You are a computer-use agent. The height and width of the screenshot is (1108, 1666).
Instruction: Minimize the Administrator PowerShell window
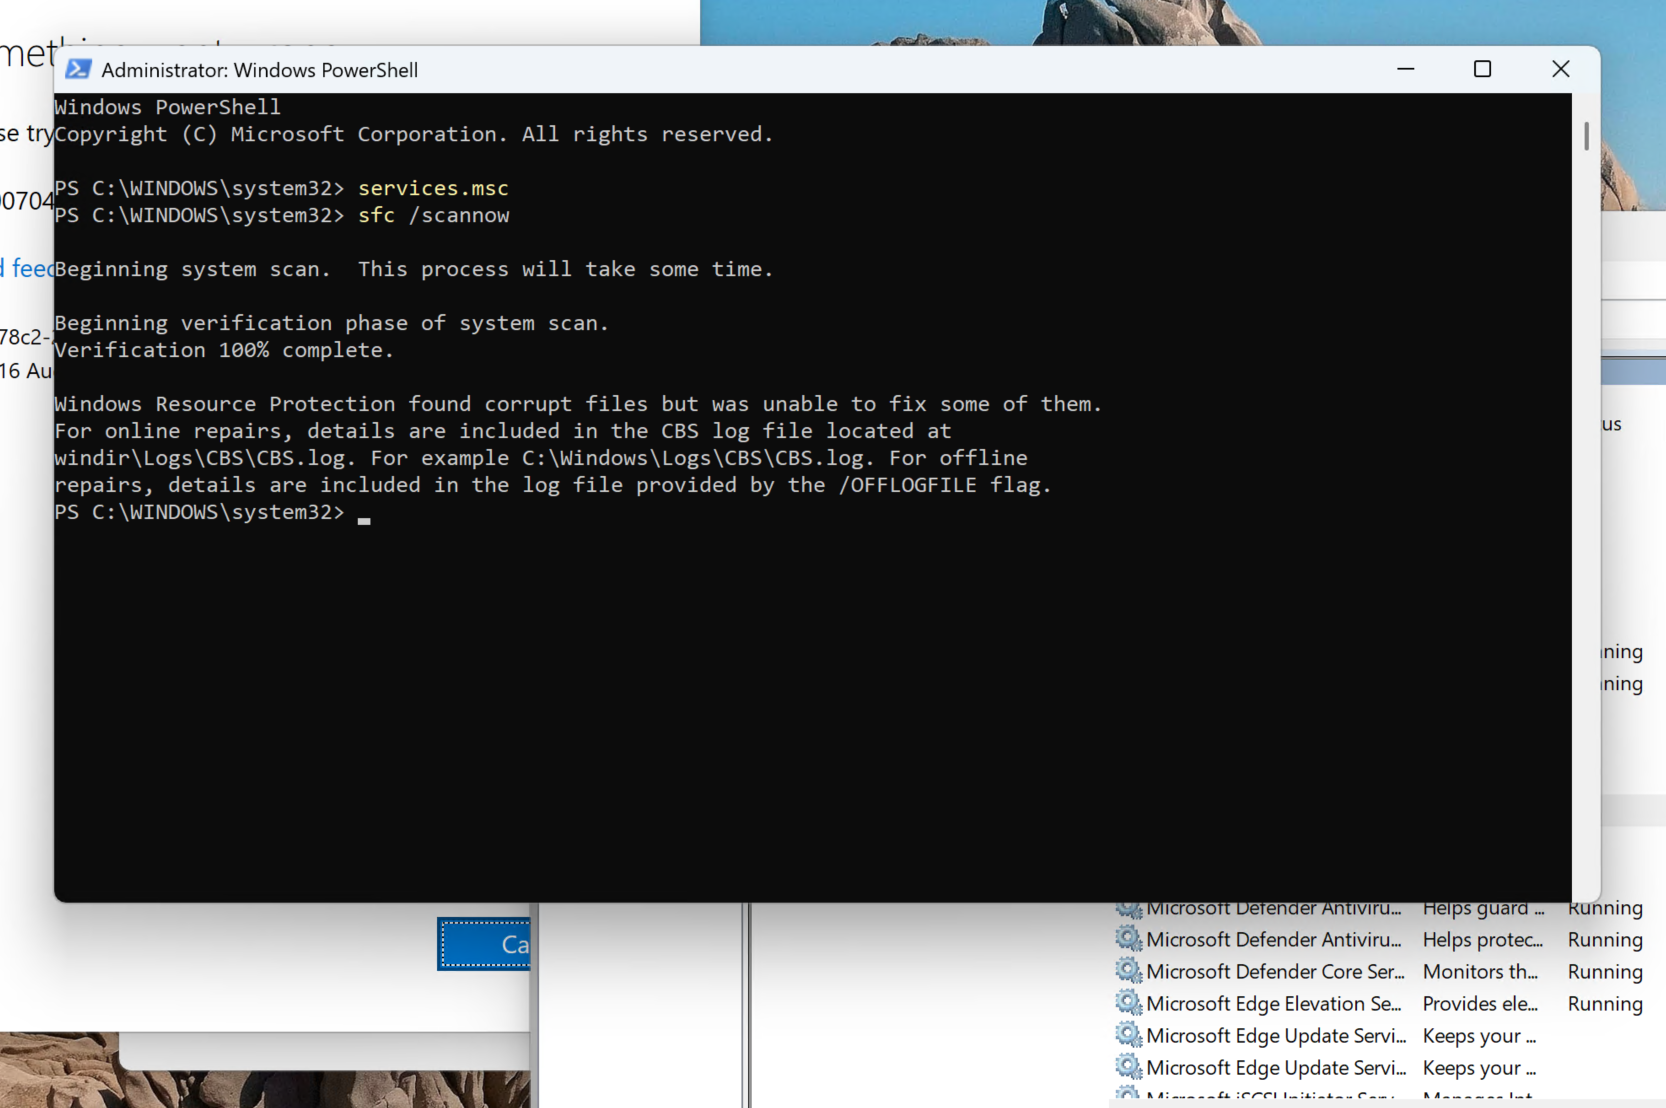point(1405,69)
